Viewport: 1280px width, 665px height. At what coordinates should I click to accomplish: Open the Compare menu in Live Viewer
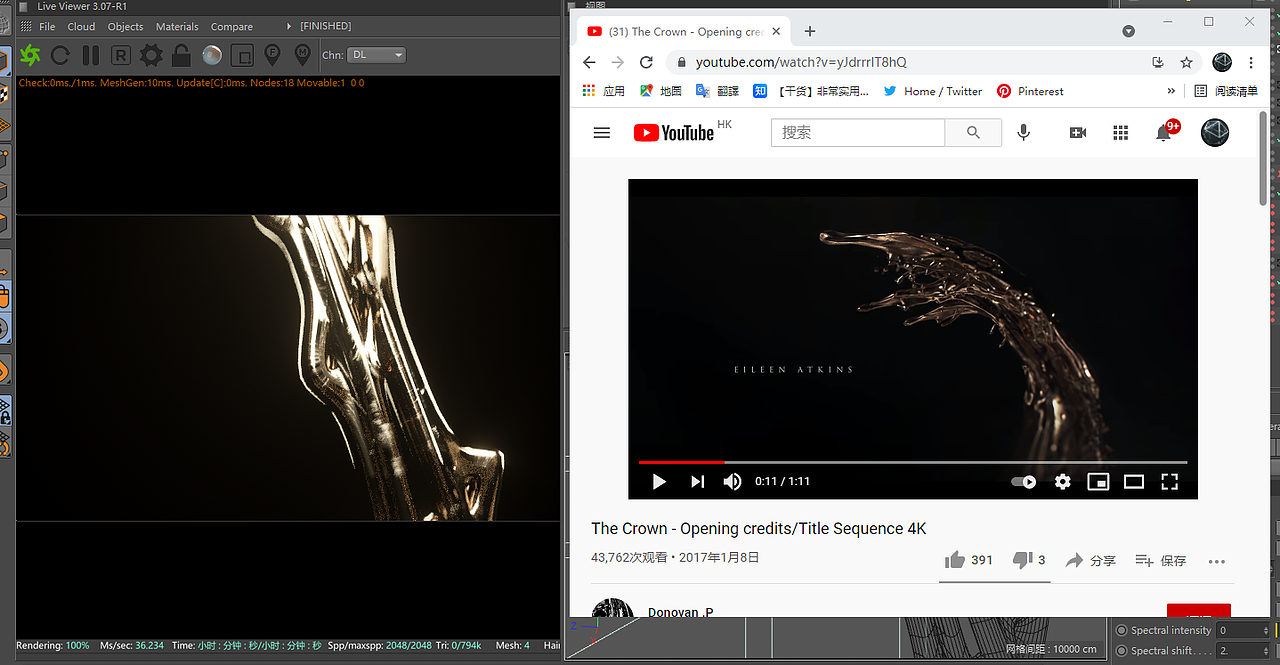click(231, 26)
